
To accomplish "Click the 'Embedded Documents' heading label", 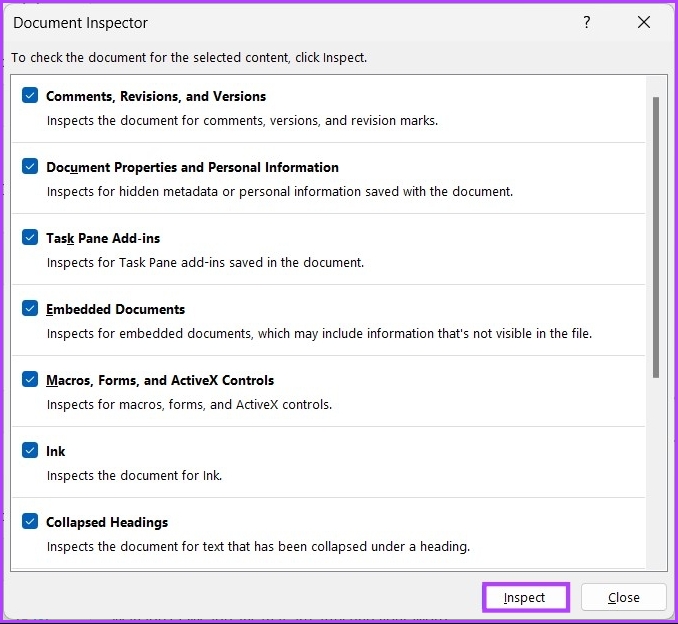I will [115, 309].
